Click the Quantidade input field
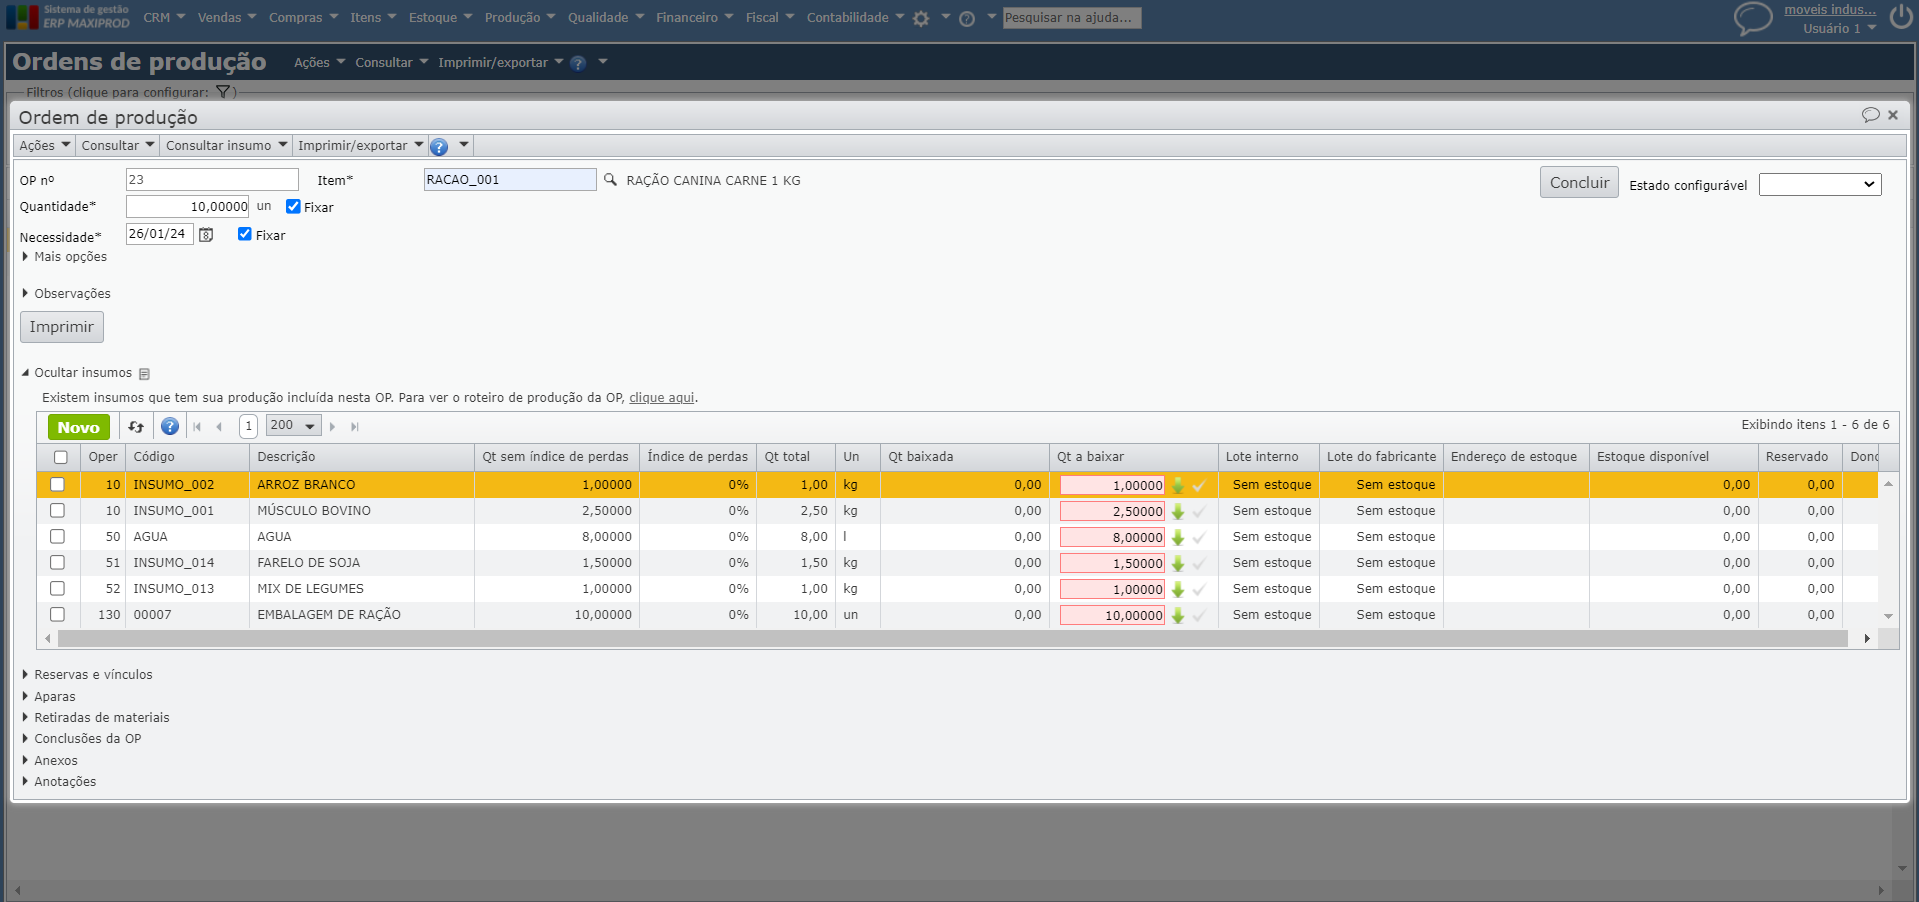1919x902 pixels. 188,207
